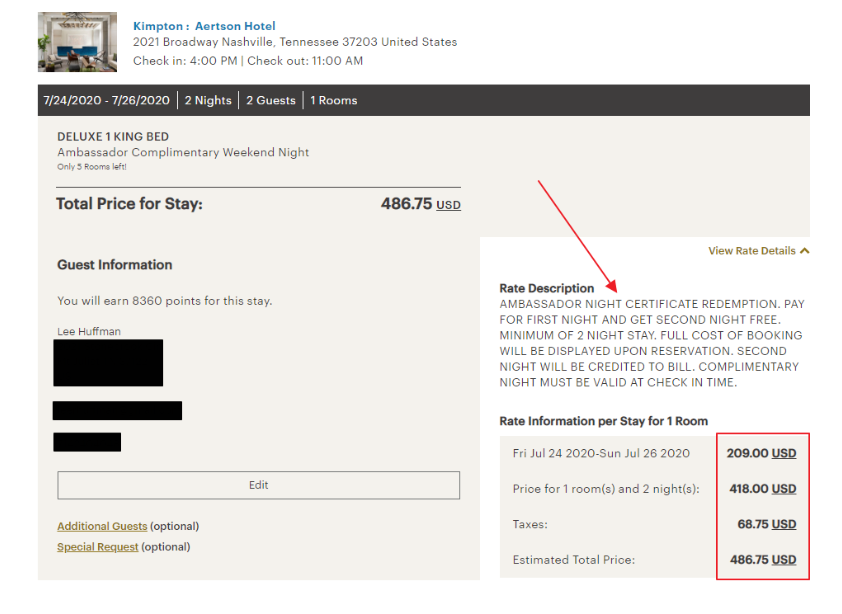The image size is (842, 614).
Task: Select the hotel address text '2021 Broadway Nashville'
Action: pos(203,42)
